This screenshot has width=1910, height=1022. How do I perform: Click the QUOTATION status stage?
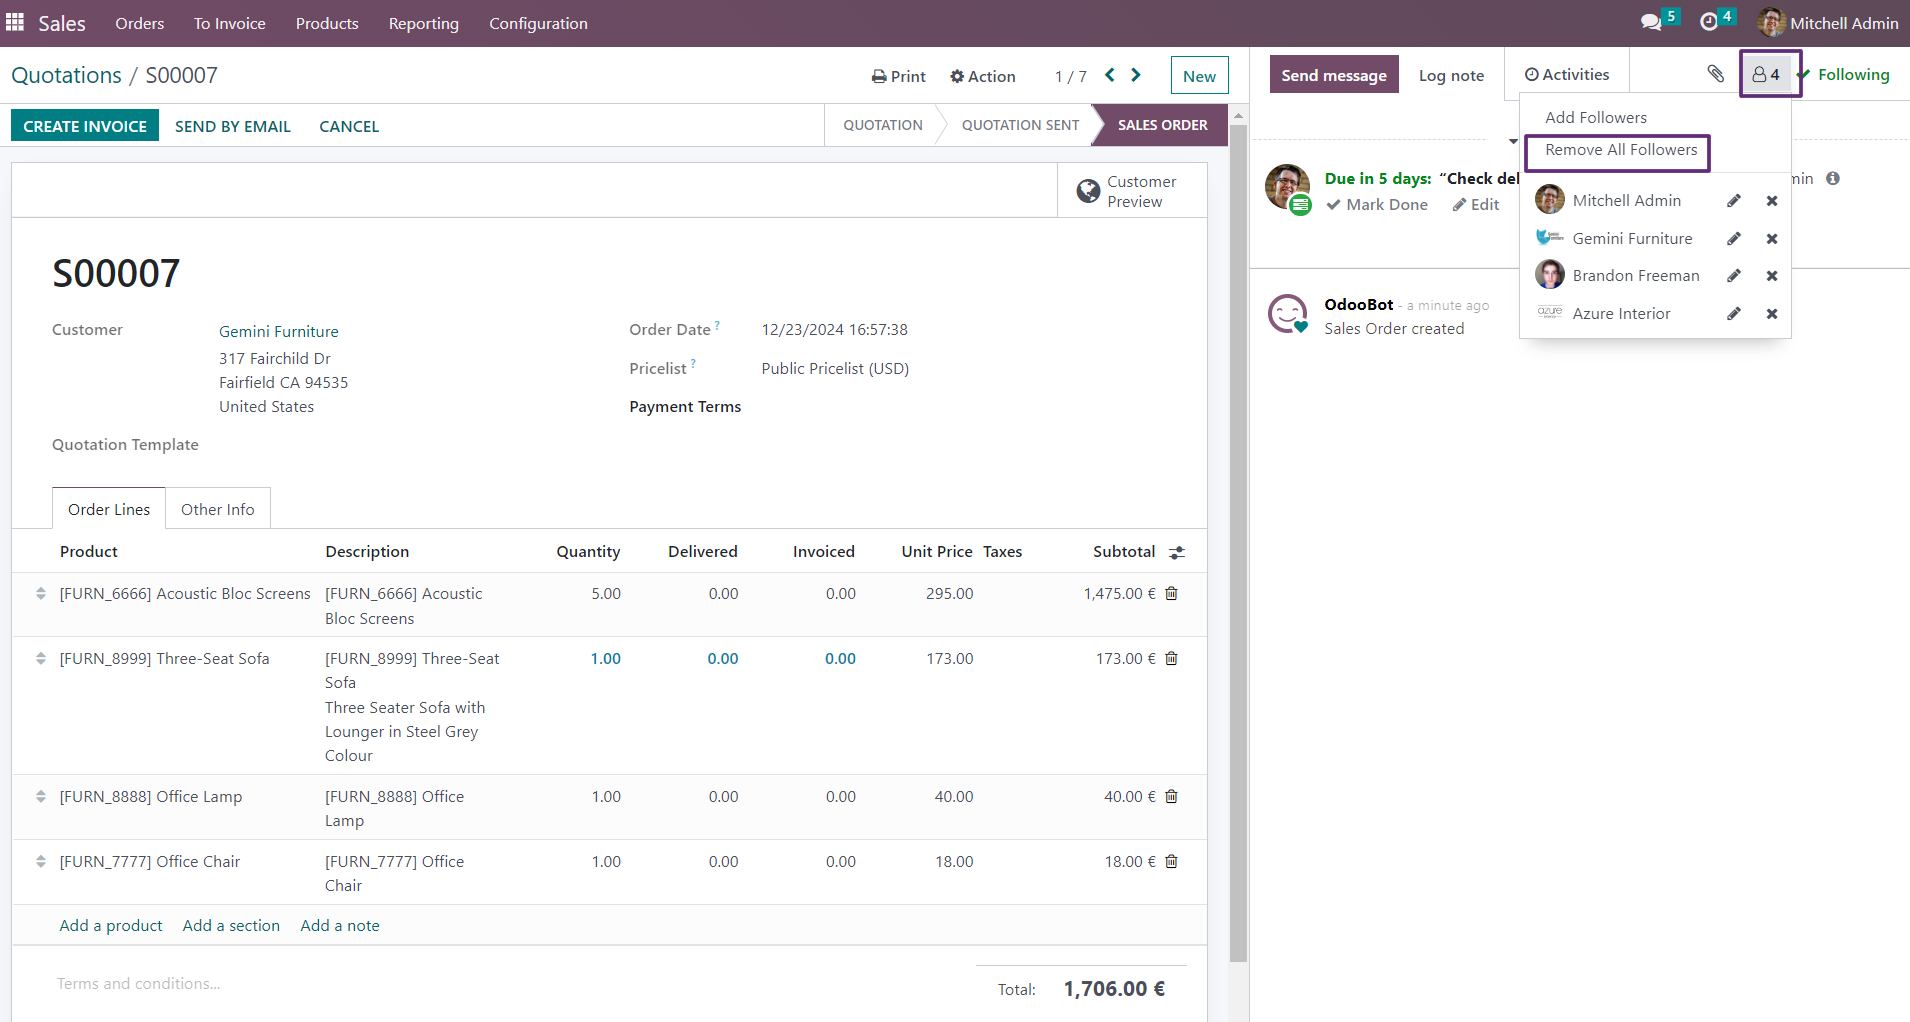pos(883,125)
